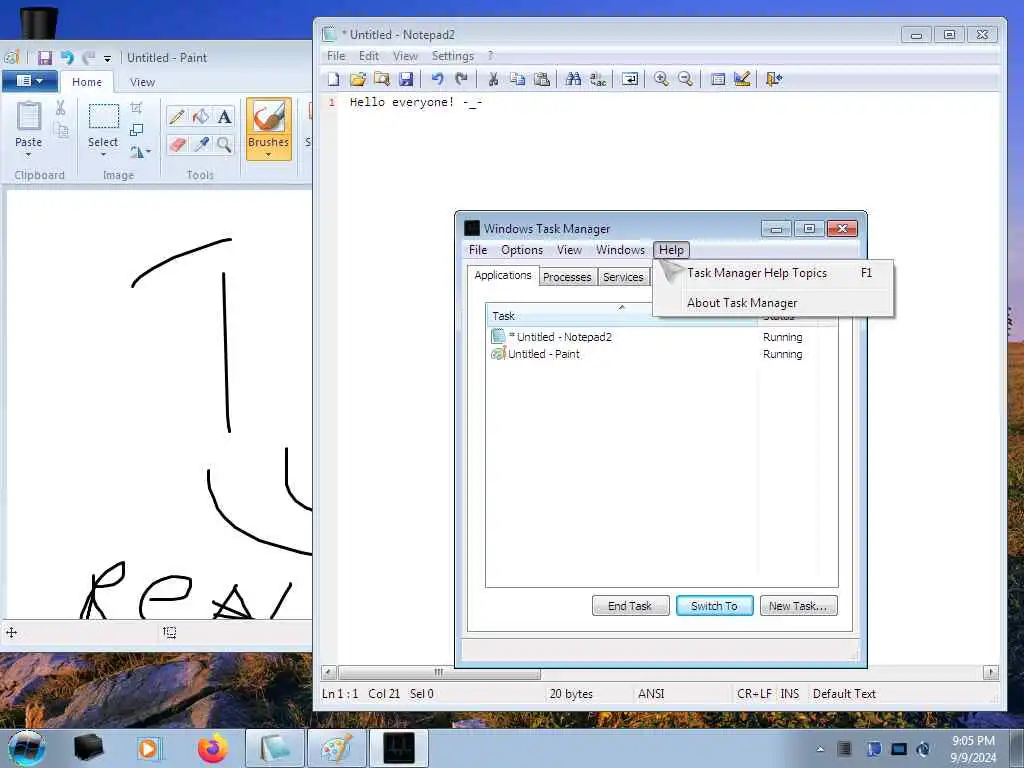The height and width of the screenshot is (768, 1024).
Task: Select the Untitled - Paint task row
Action: pyautogui.click(x=662, y=354)
